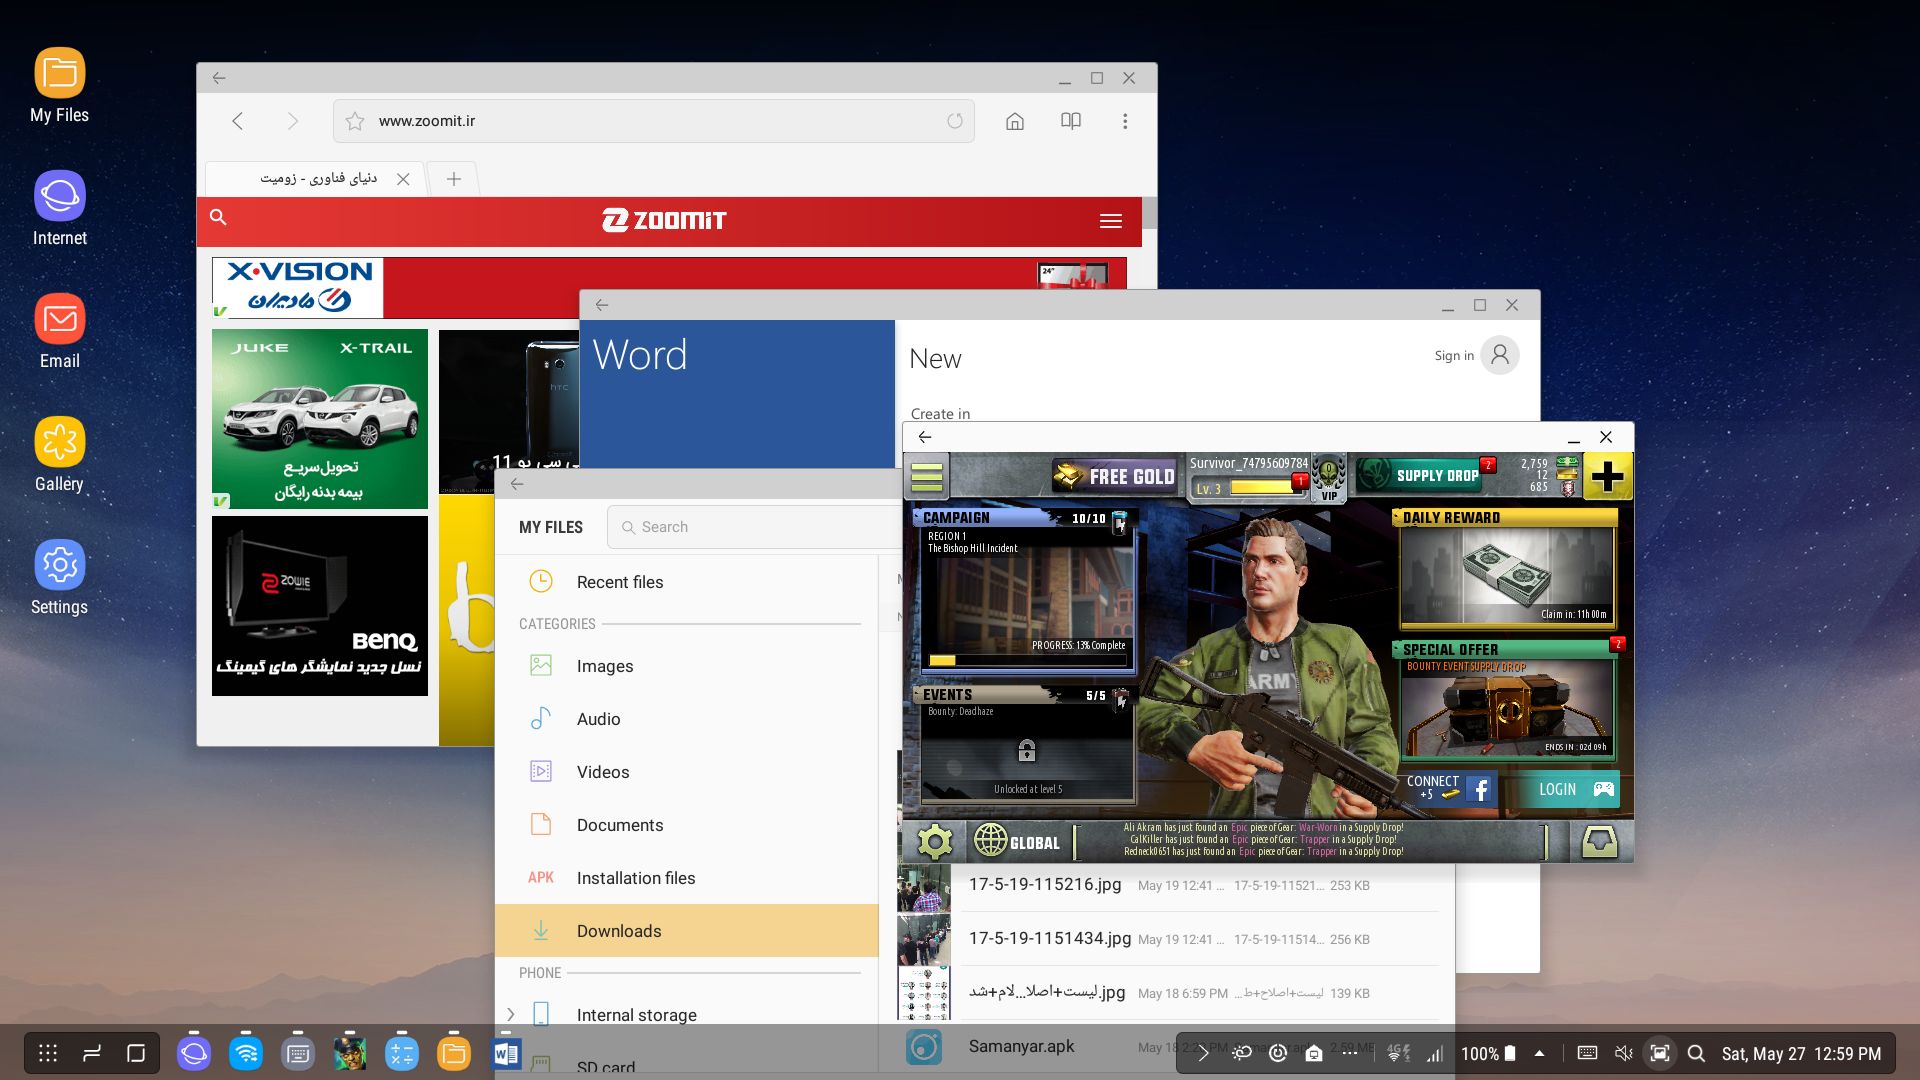Screen dimensions: 1920x1080
Task: Open the GLOBAL chat button
Action: point(1016,842)
